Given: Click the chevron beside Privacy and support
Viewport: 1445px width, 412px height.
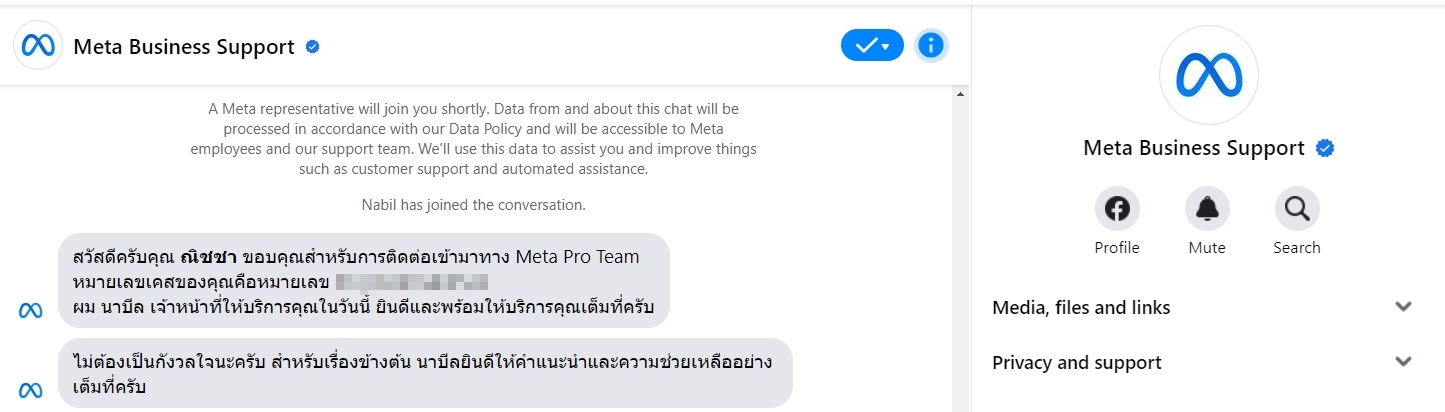Looking at the screenshot, I should click(x=1403, y=362).
